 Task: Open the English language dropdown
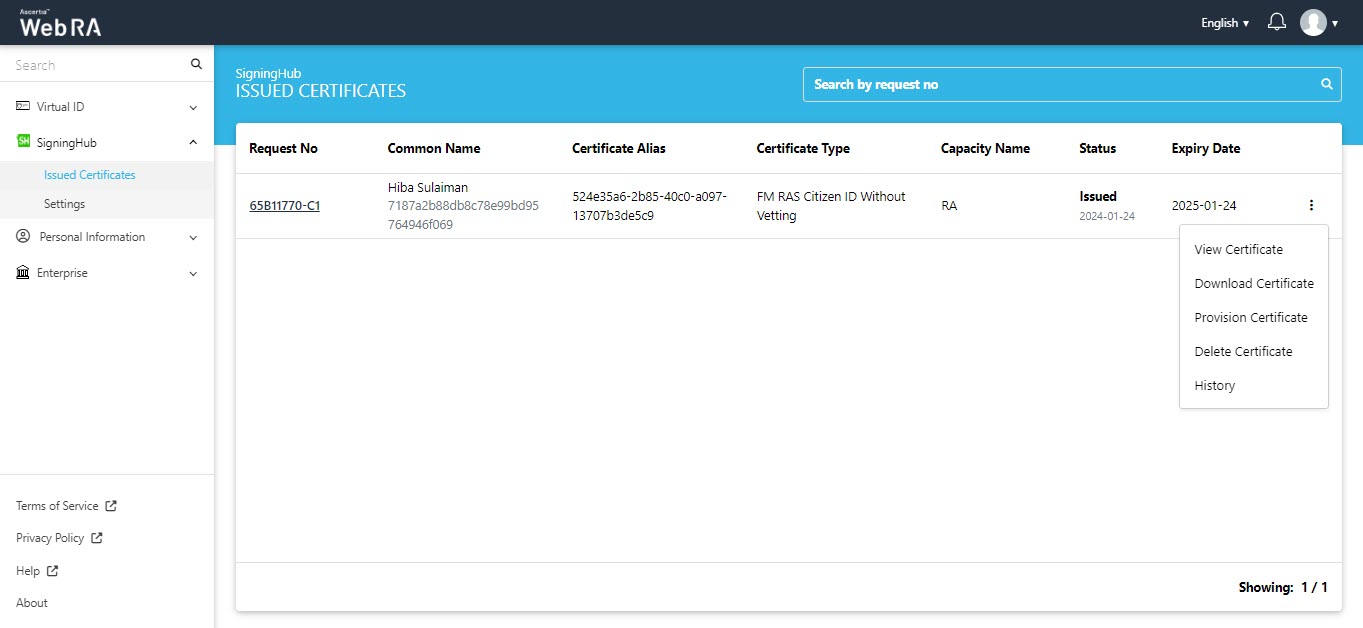[x=1225, y=23]
